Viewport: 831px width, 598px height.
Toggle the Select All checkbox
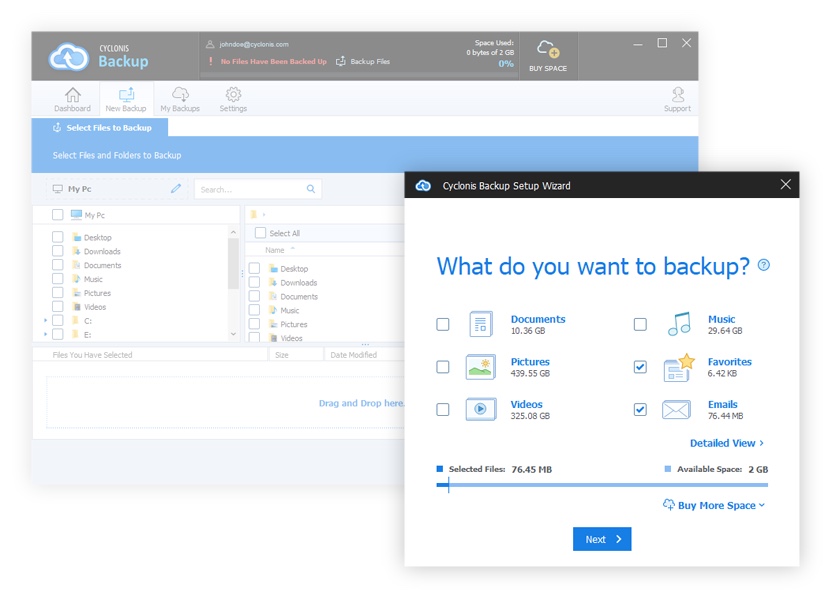(x=258, y=233)
